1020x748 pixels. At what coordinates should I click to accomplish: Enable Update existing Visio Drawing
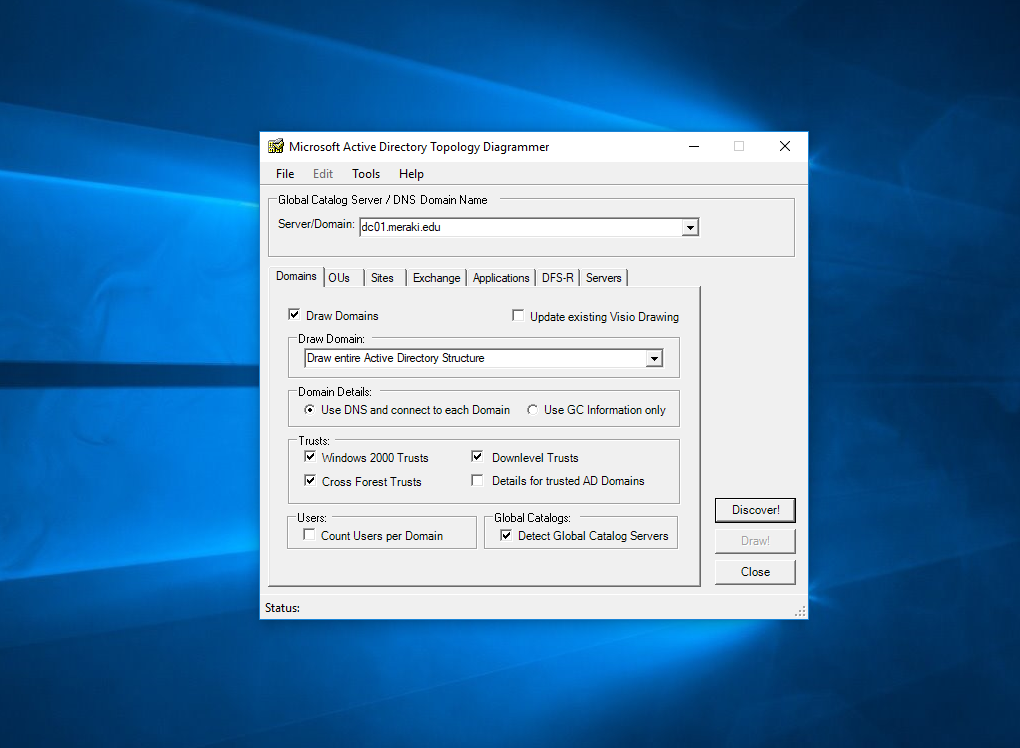[518, 315]
